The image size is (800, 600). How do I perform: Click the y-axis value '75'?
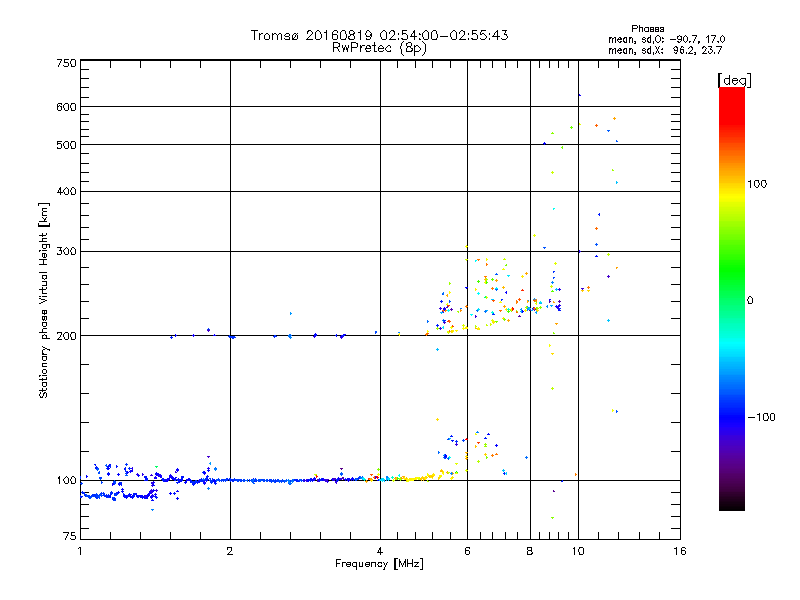click(x=70, y=536)
